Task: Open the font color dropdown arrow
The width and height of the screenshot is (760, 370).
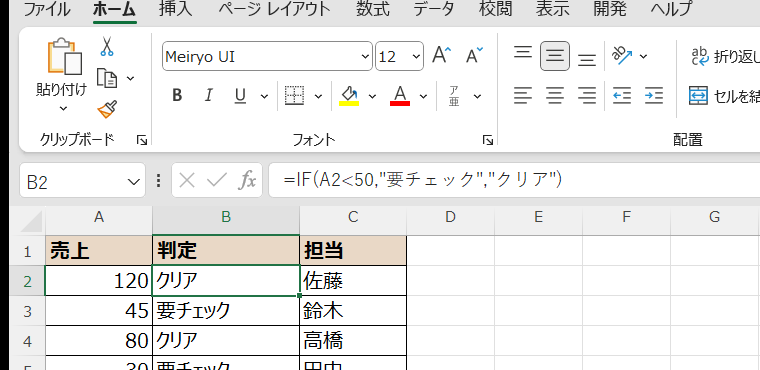Action: click(x=423, y=96)
